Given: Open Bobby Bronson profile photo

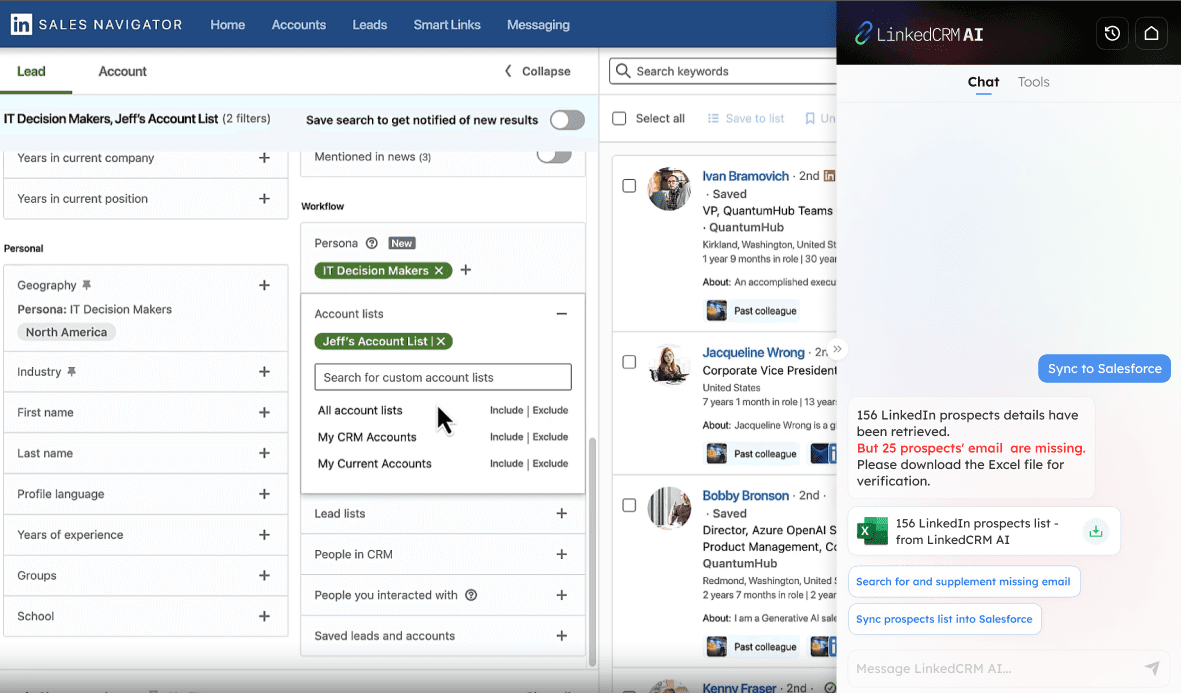Looking at the screenshot, I should (x=669, y=508).
